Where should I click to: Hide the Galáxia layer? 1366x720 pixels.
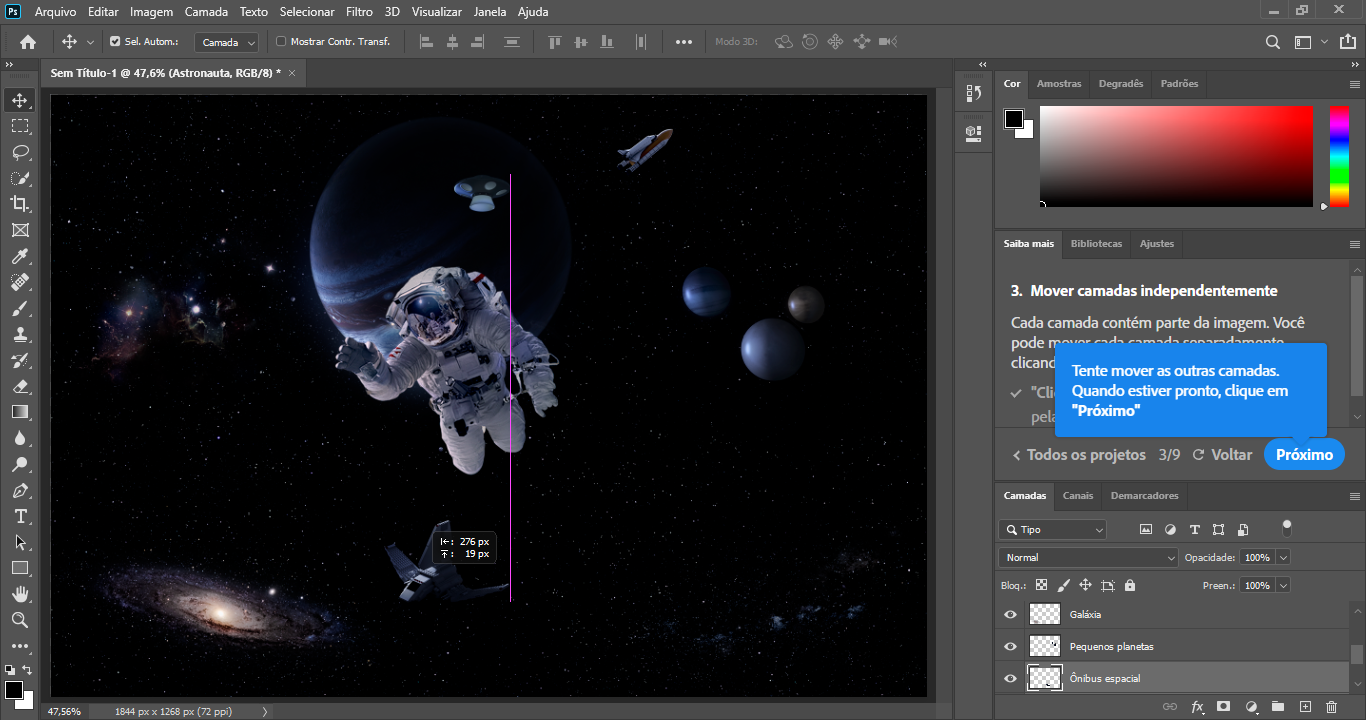(1010, 615)
